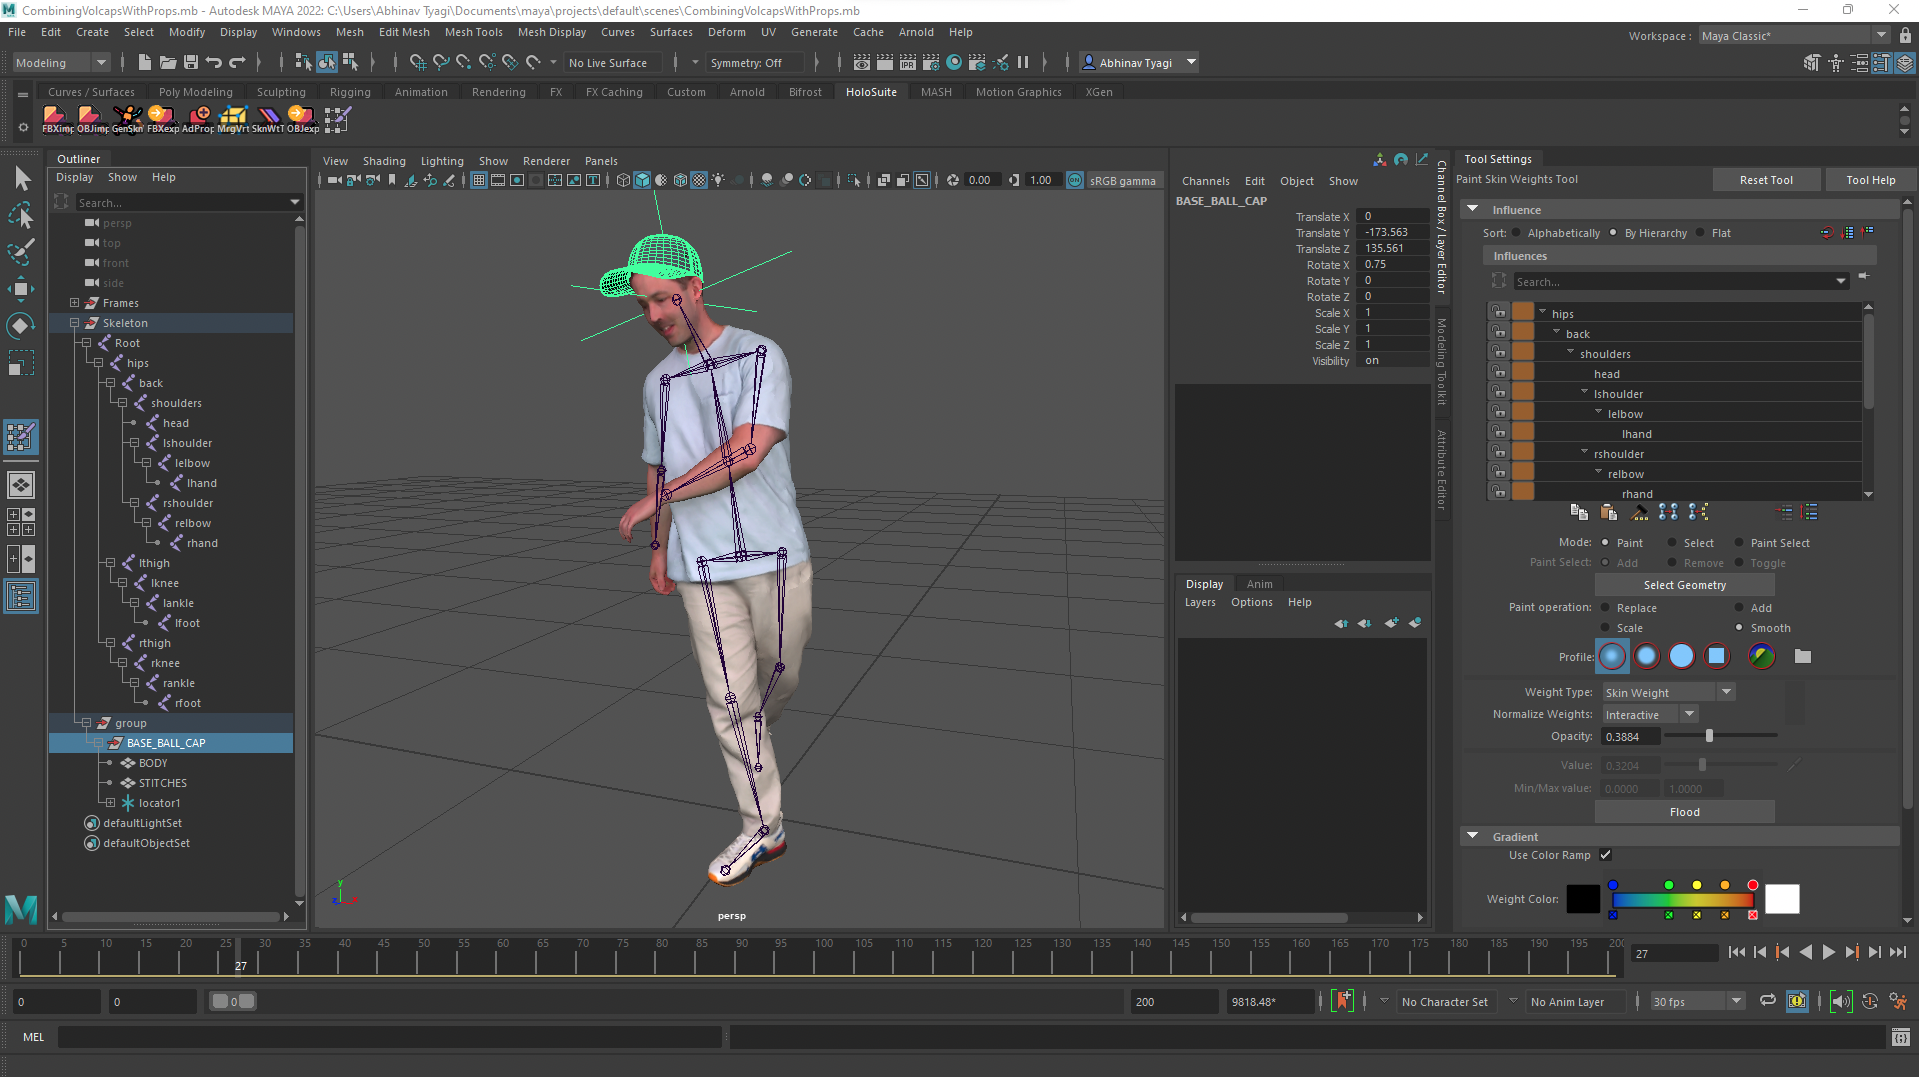
Task: Click the GenSkn shelf icon
Action: 127,117
